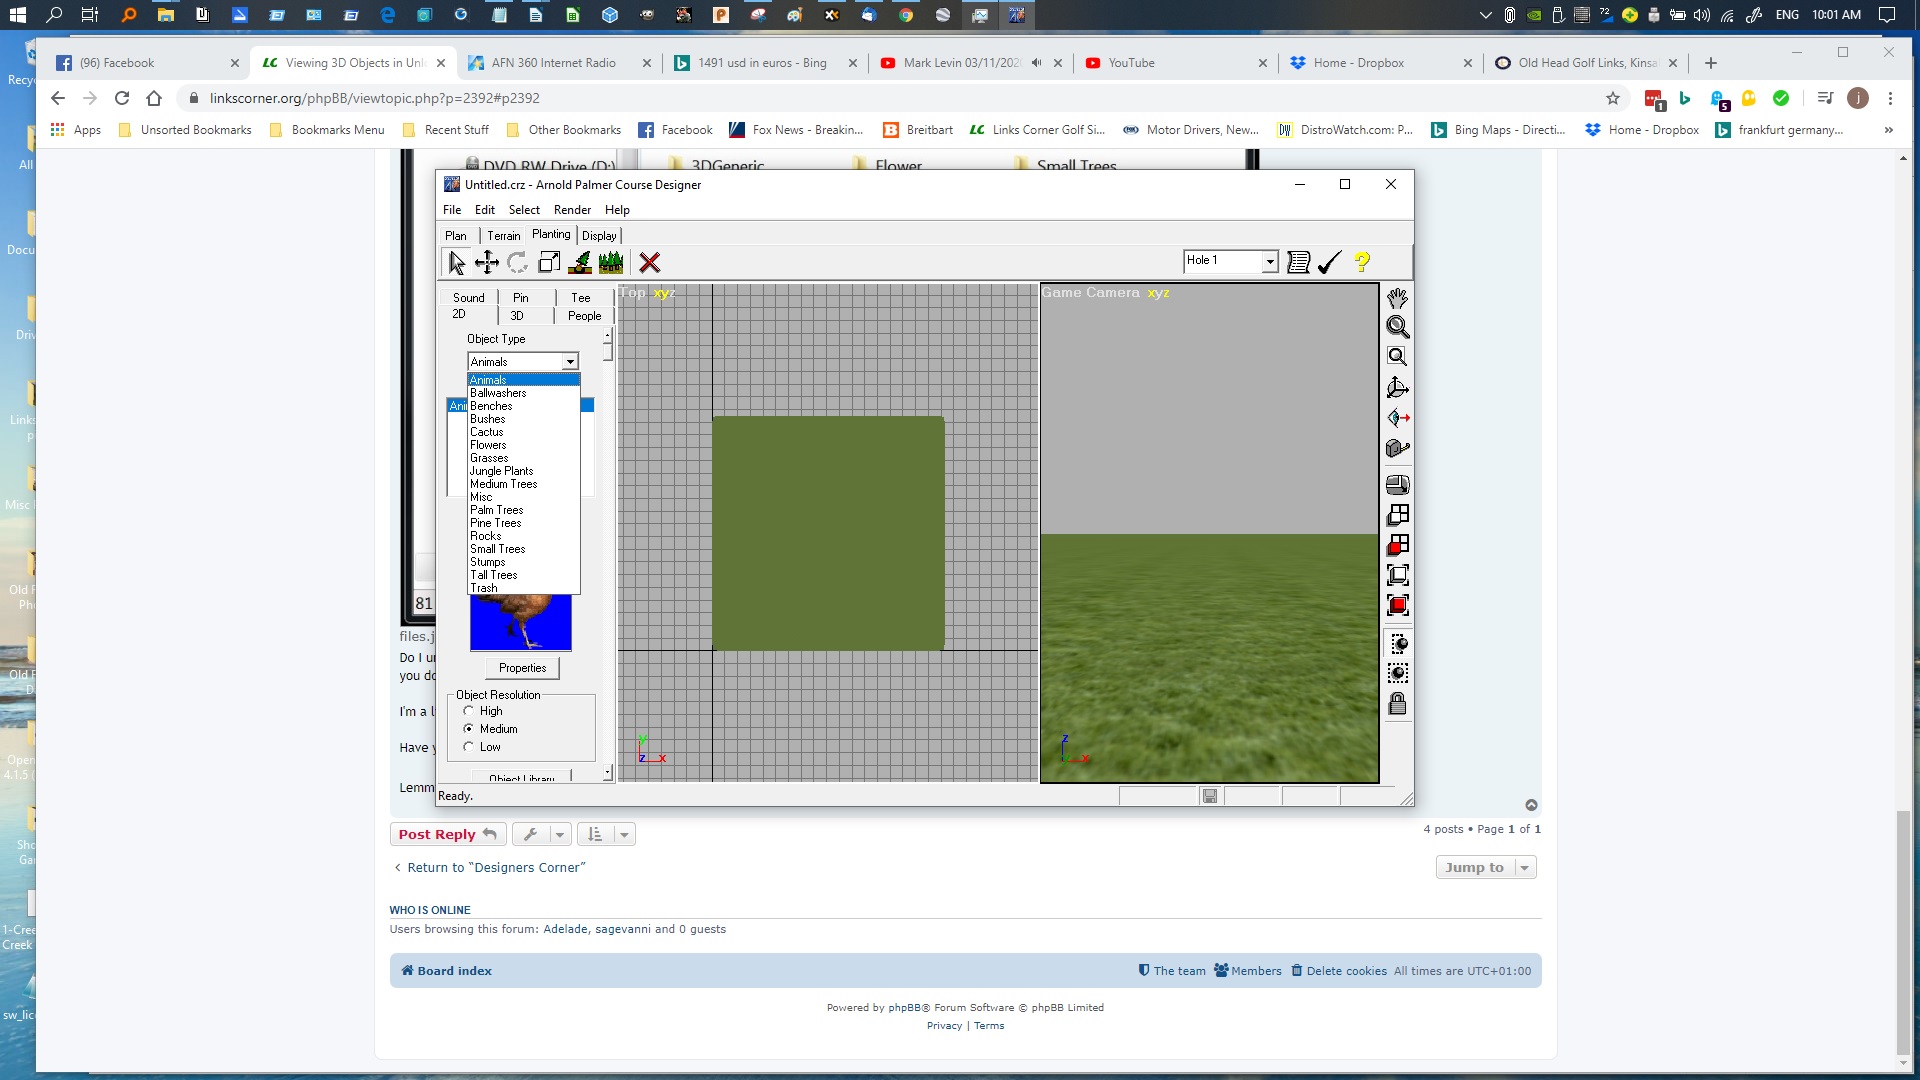
Task: Switch to the Terrain tab
Action: point(504,236)
